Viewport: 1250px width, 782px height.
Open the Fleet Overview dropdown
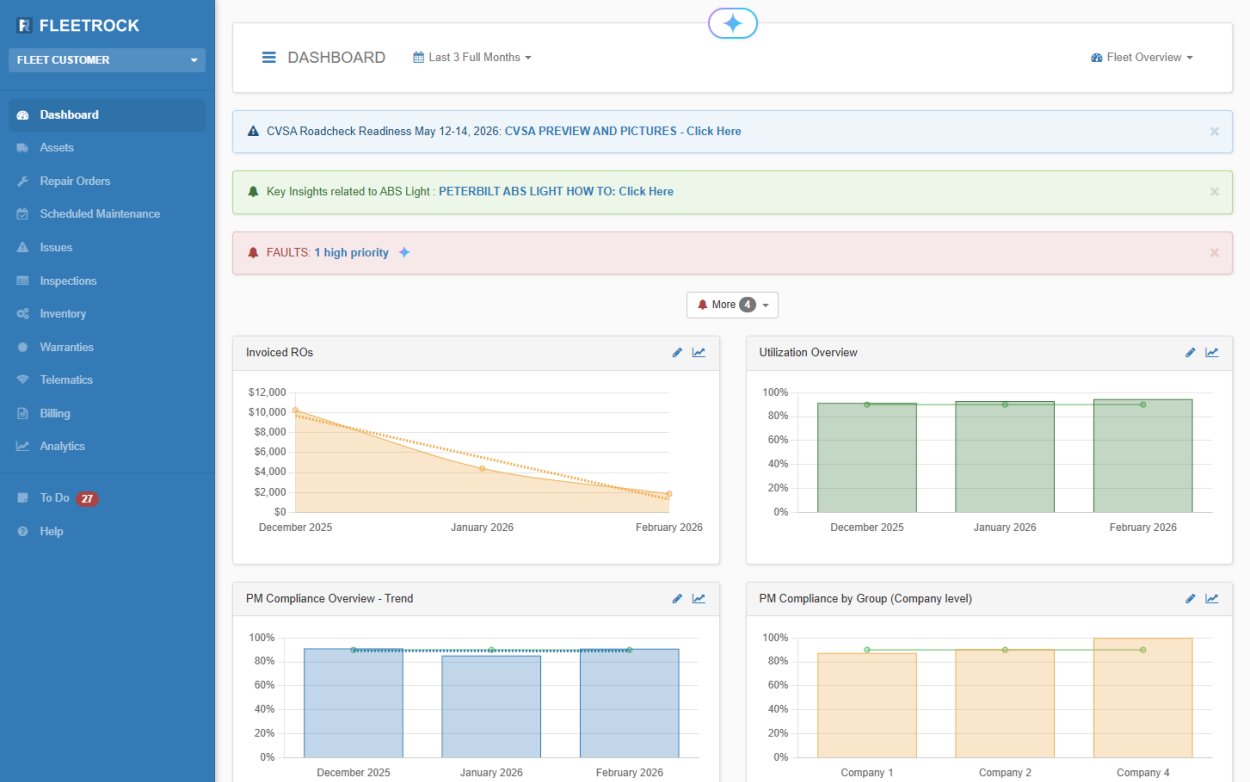1142,58
